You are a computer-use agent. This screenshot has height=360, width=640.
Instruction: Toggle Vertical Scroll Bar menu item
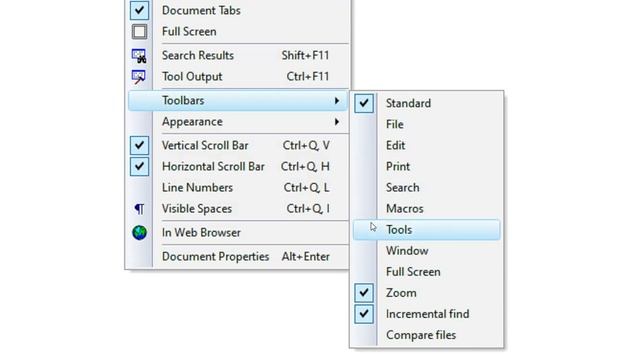pos(238,145)
